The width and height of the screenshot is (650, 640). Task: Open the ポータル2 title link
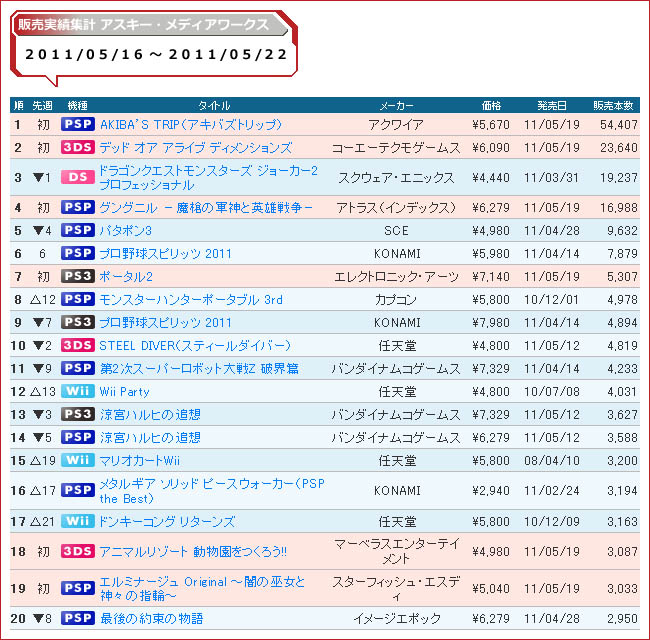coord(126,276)
